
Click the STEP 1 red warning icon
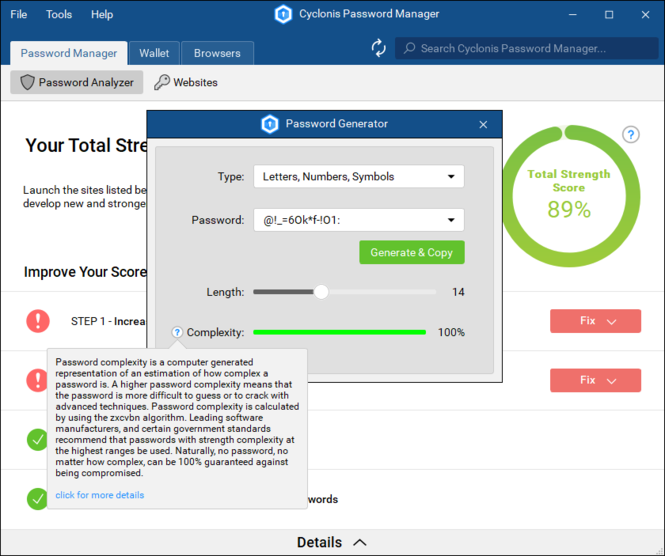click(x=38, y=321)
